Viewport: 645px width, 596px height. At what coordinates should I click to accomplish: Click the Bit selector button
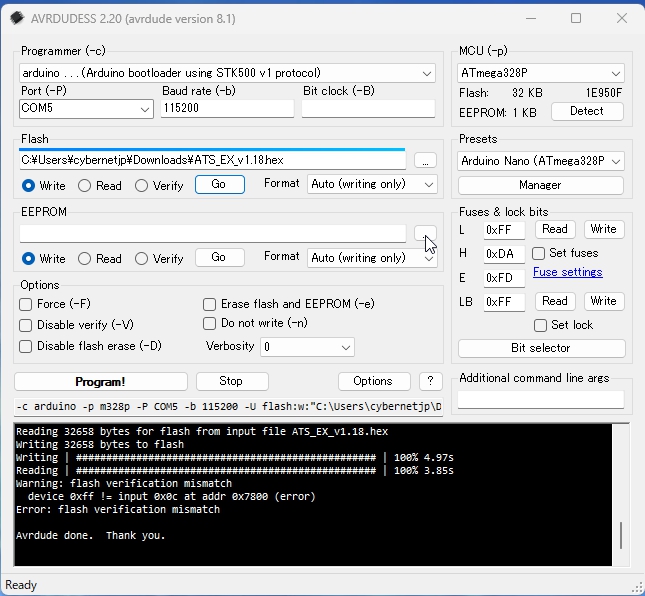540,348
